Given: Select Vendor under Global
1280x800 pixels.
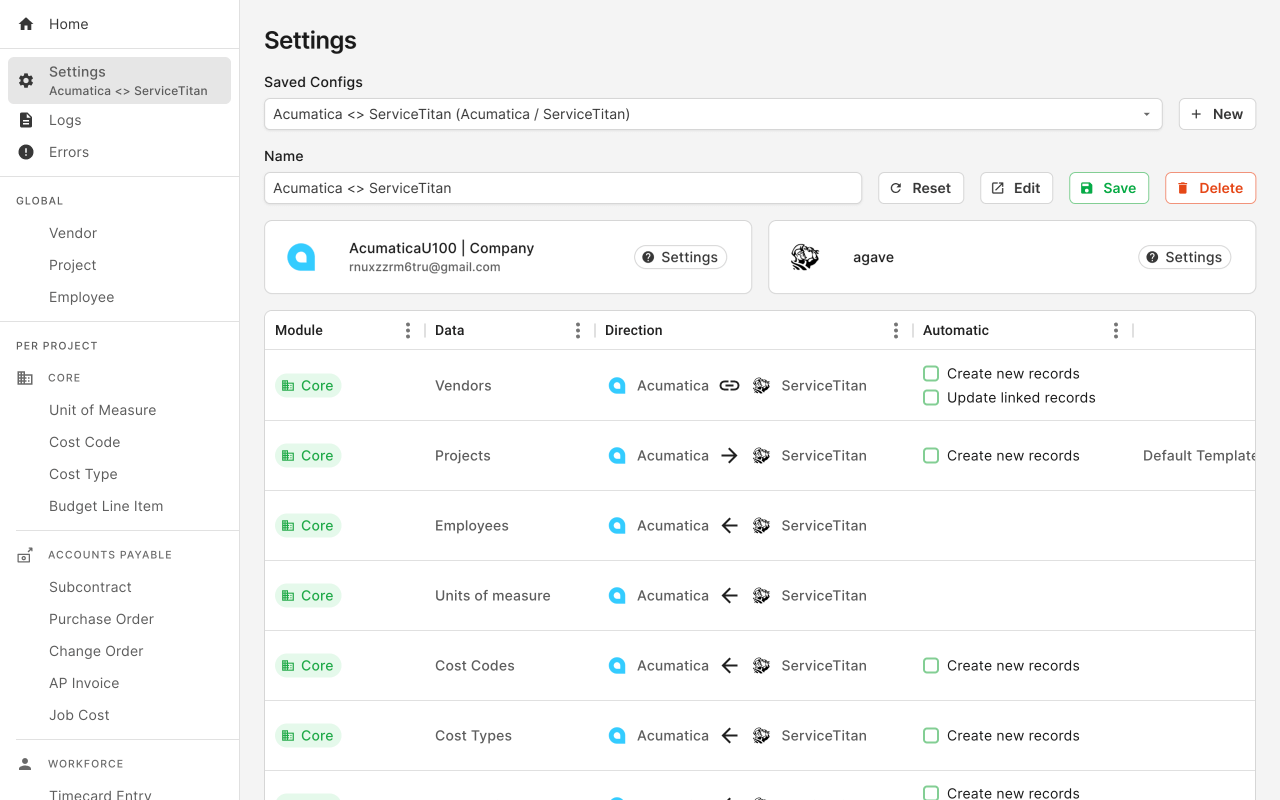Looking at the screenshot, I should coord(73,233).
